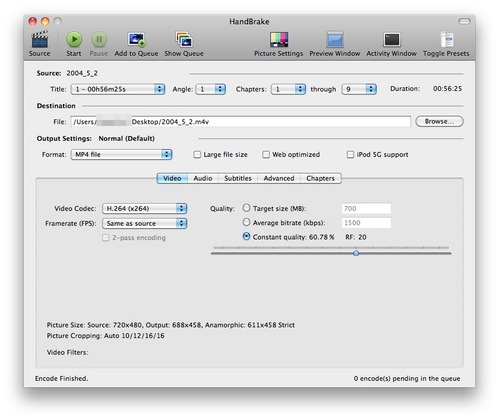
Task: Enable the Web optimized checkbox
Action: (x=266, y=154)
